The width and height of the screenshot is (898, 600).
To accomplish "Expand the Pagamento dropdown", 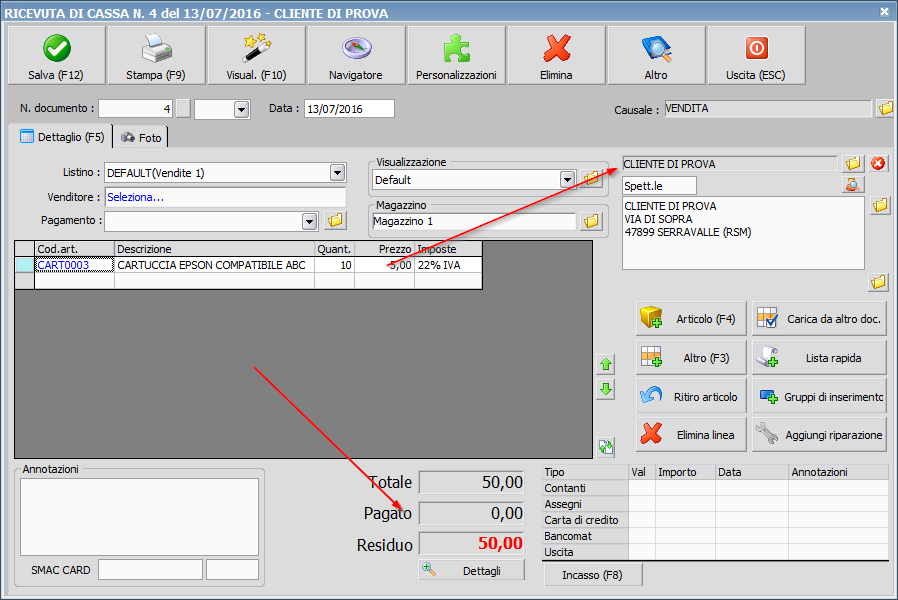I will pyautogui.click(x=310, y=221).
